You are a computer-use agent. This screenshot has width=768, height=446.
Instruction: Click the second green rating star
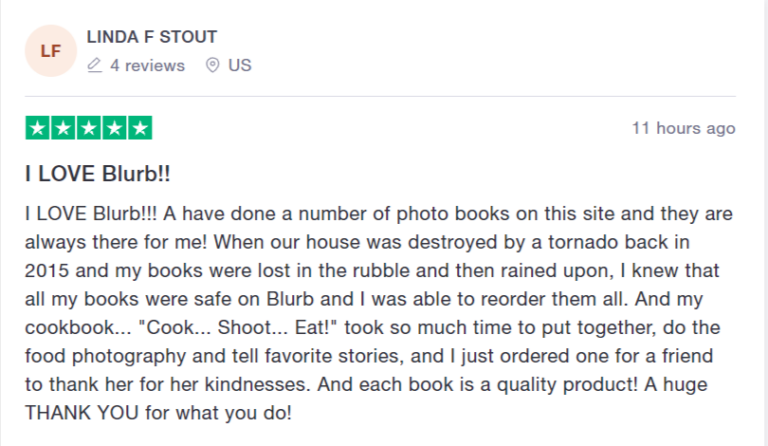click(x=63, y=128)
